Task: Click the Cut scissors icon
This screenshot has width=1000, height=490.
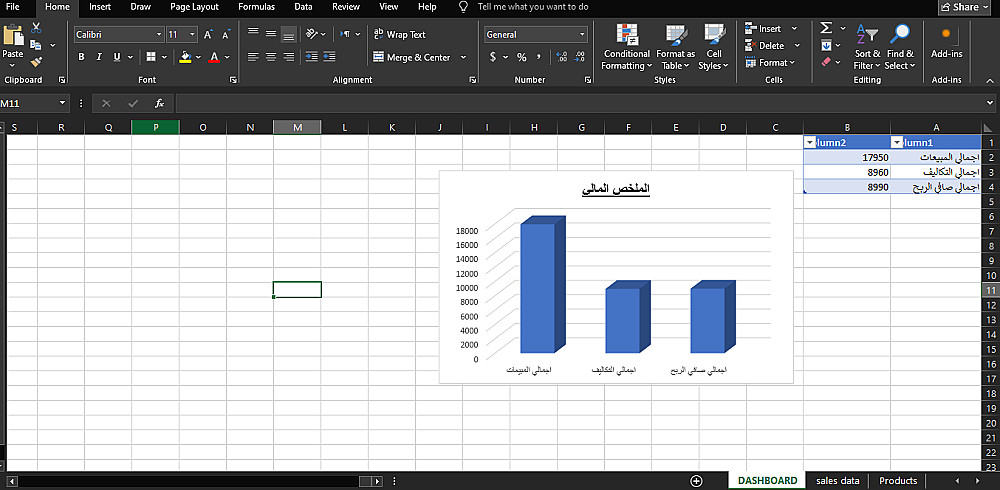Action: click(36, 28)
